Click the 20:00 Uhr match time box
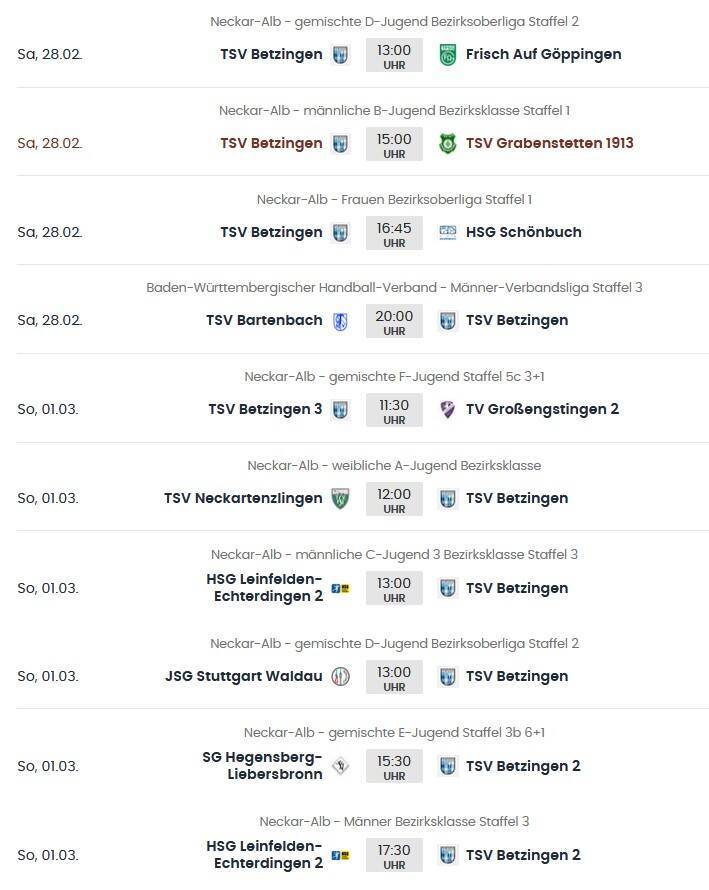Viewport: 709px width, 890px height. (x=394, y=321)
